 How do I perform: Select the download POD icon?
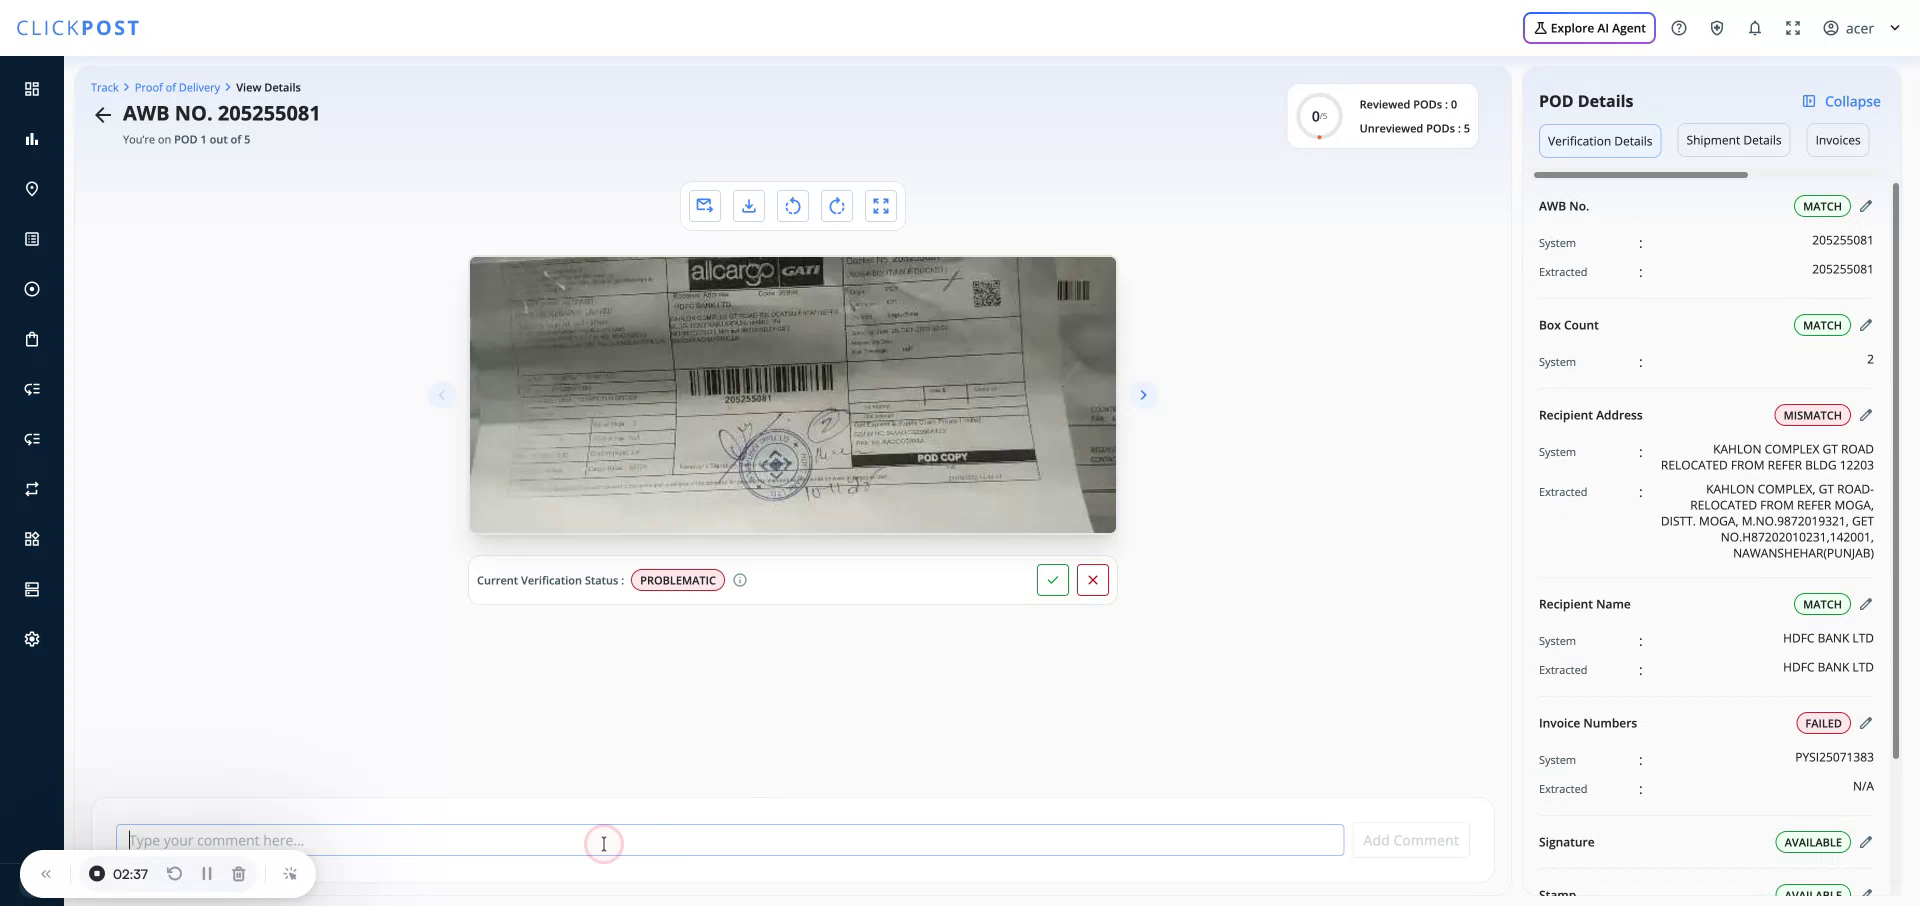click(x=748, y=205)
